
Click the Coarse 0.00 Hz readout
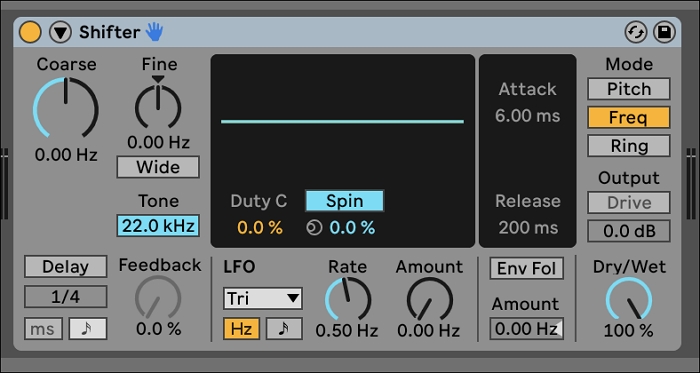(x=66, y=155)
